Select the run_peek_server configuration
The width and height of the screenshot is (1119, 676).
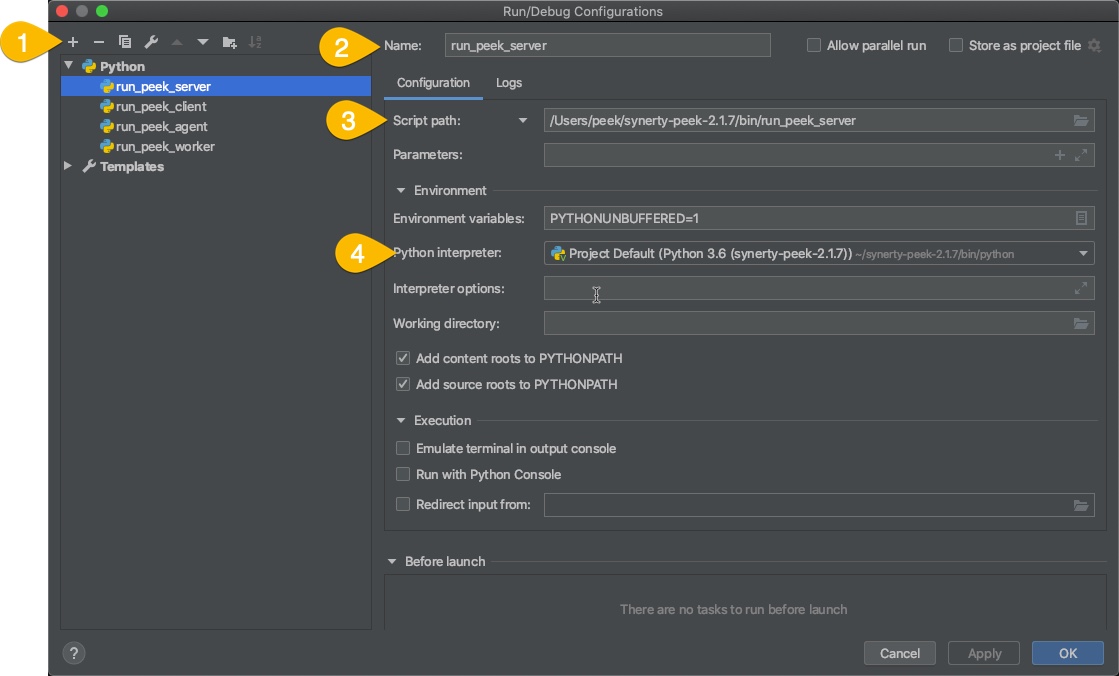(x=216, y=86)
